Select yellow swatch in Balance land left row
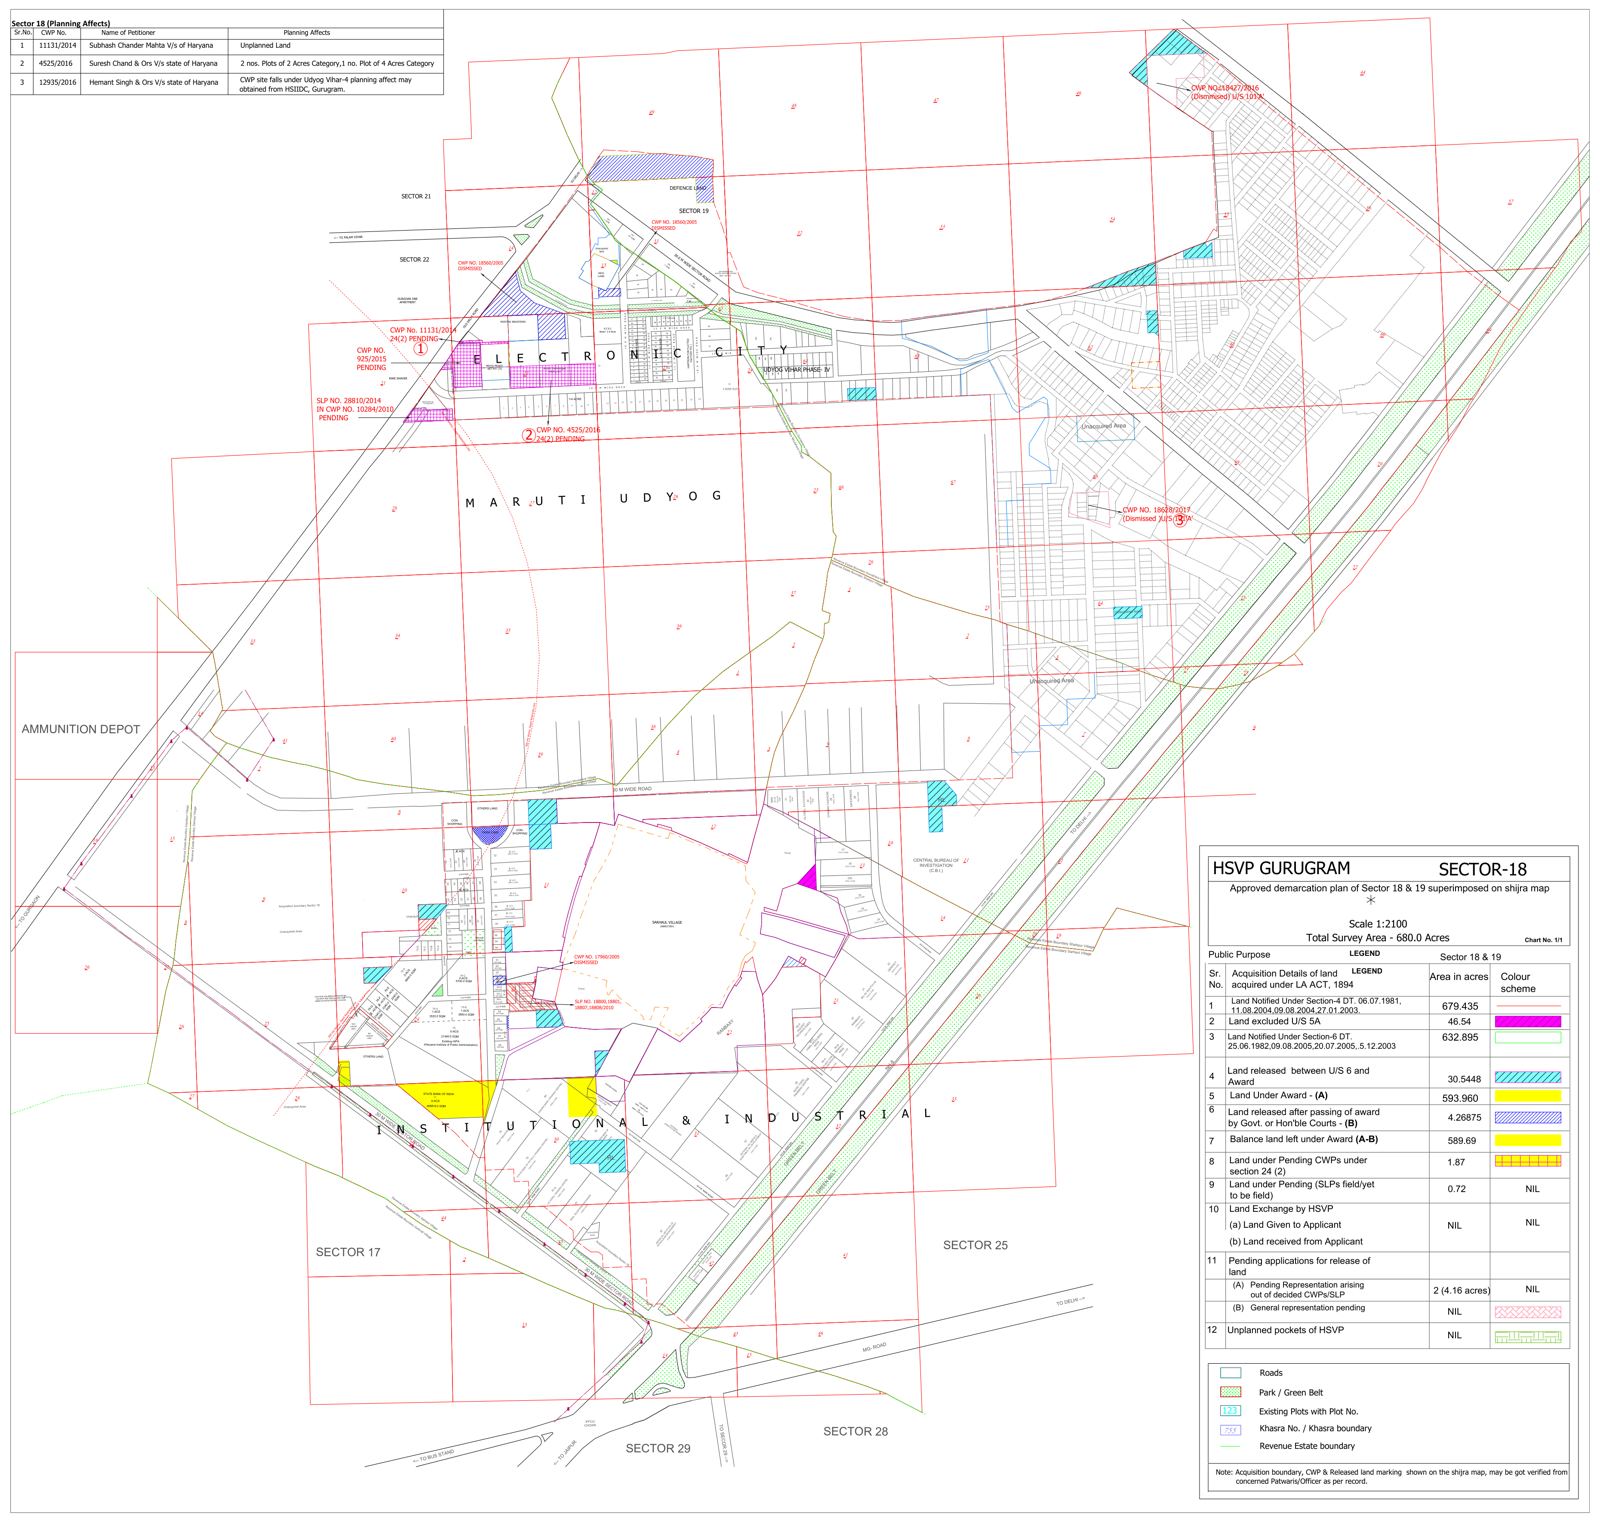 tap(1527, 1140)
